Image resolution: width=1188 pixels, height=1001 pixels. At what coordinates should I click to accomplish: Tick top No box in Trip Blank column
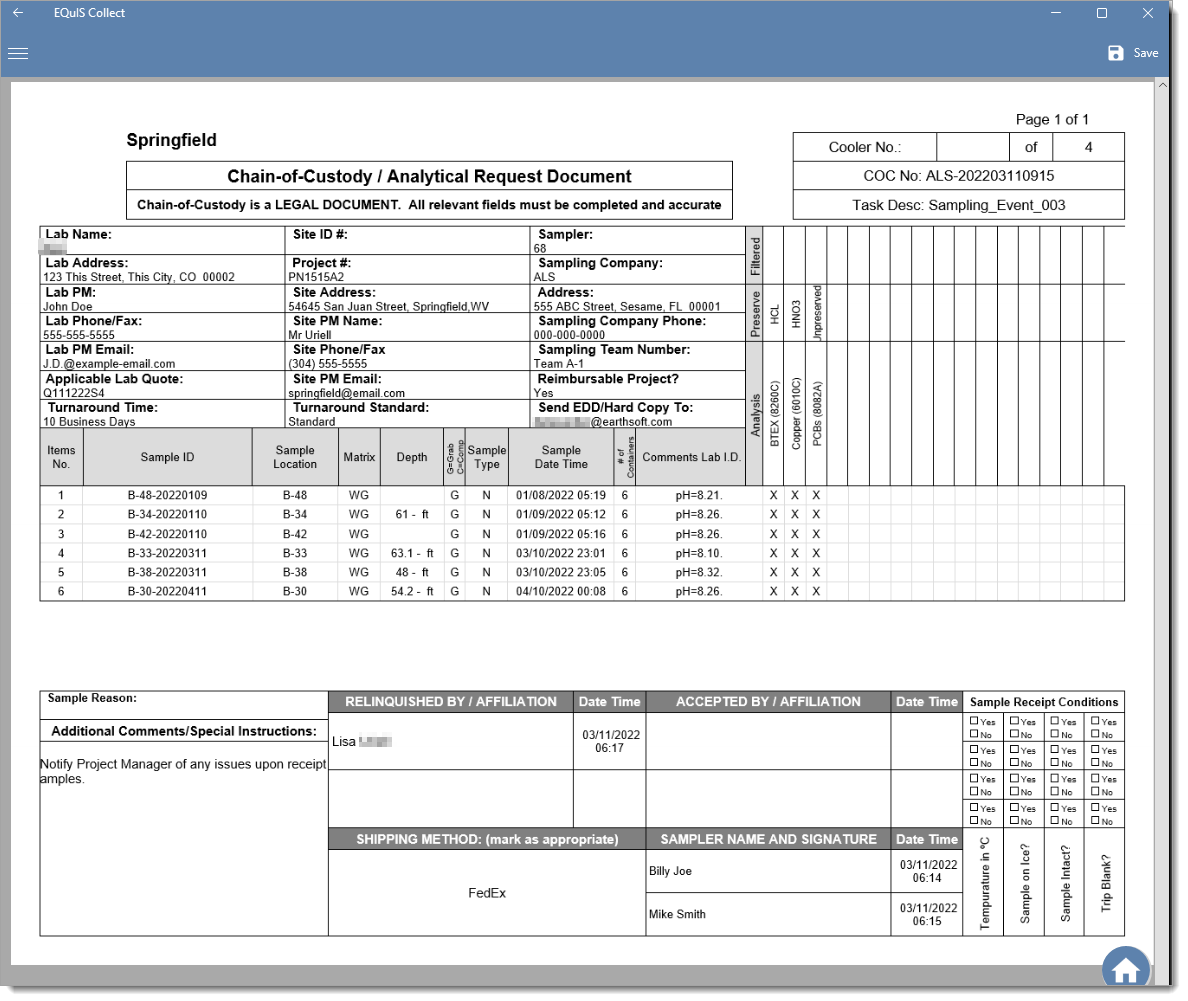[x=1096, y=734]
